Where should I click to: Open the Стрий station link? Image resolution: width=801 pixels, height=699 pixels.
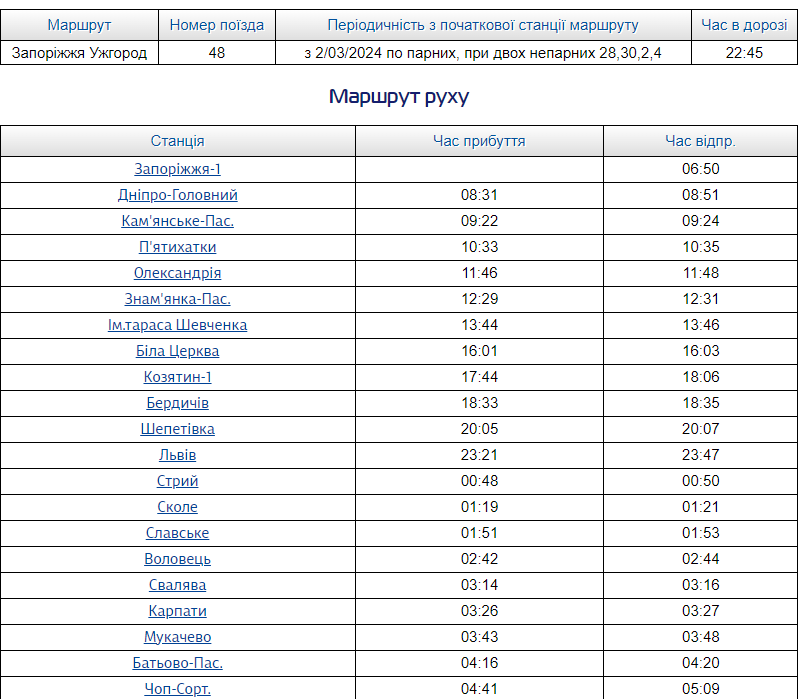(177, 481)
